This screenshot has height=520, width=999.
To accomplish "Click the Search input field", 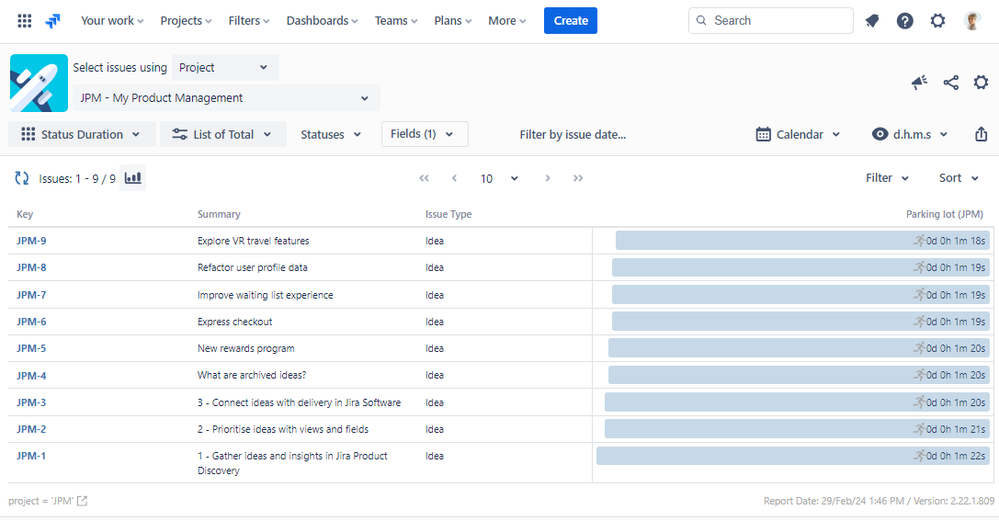I will click(x=770, y=20).
